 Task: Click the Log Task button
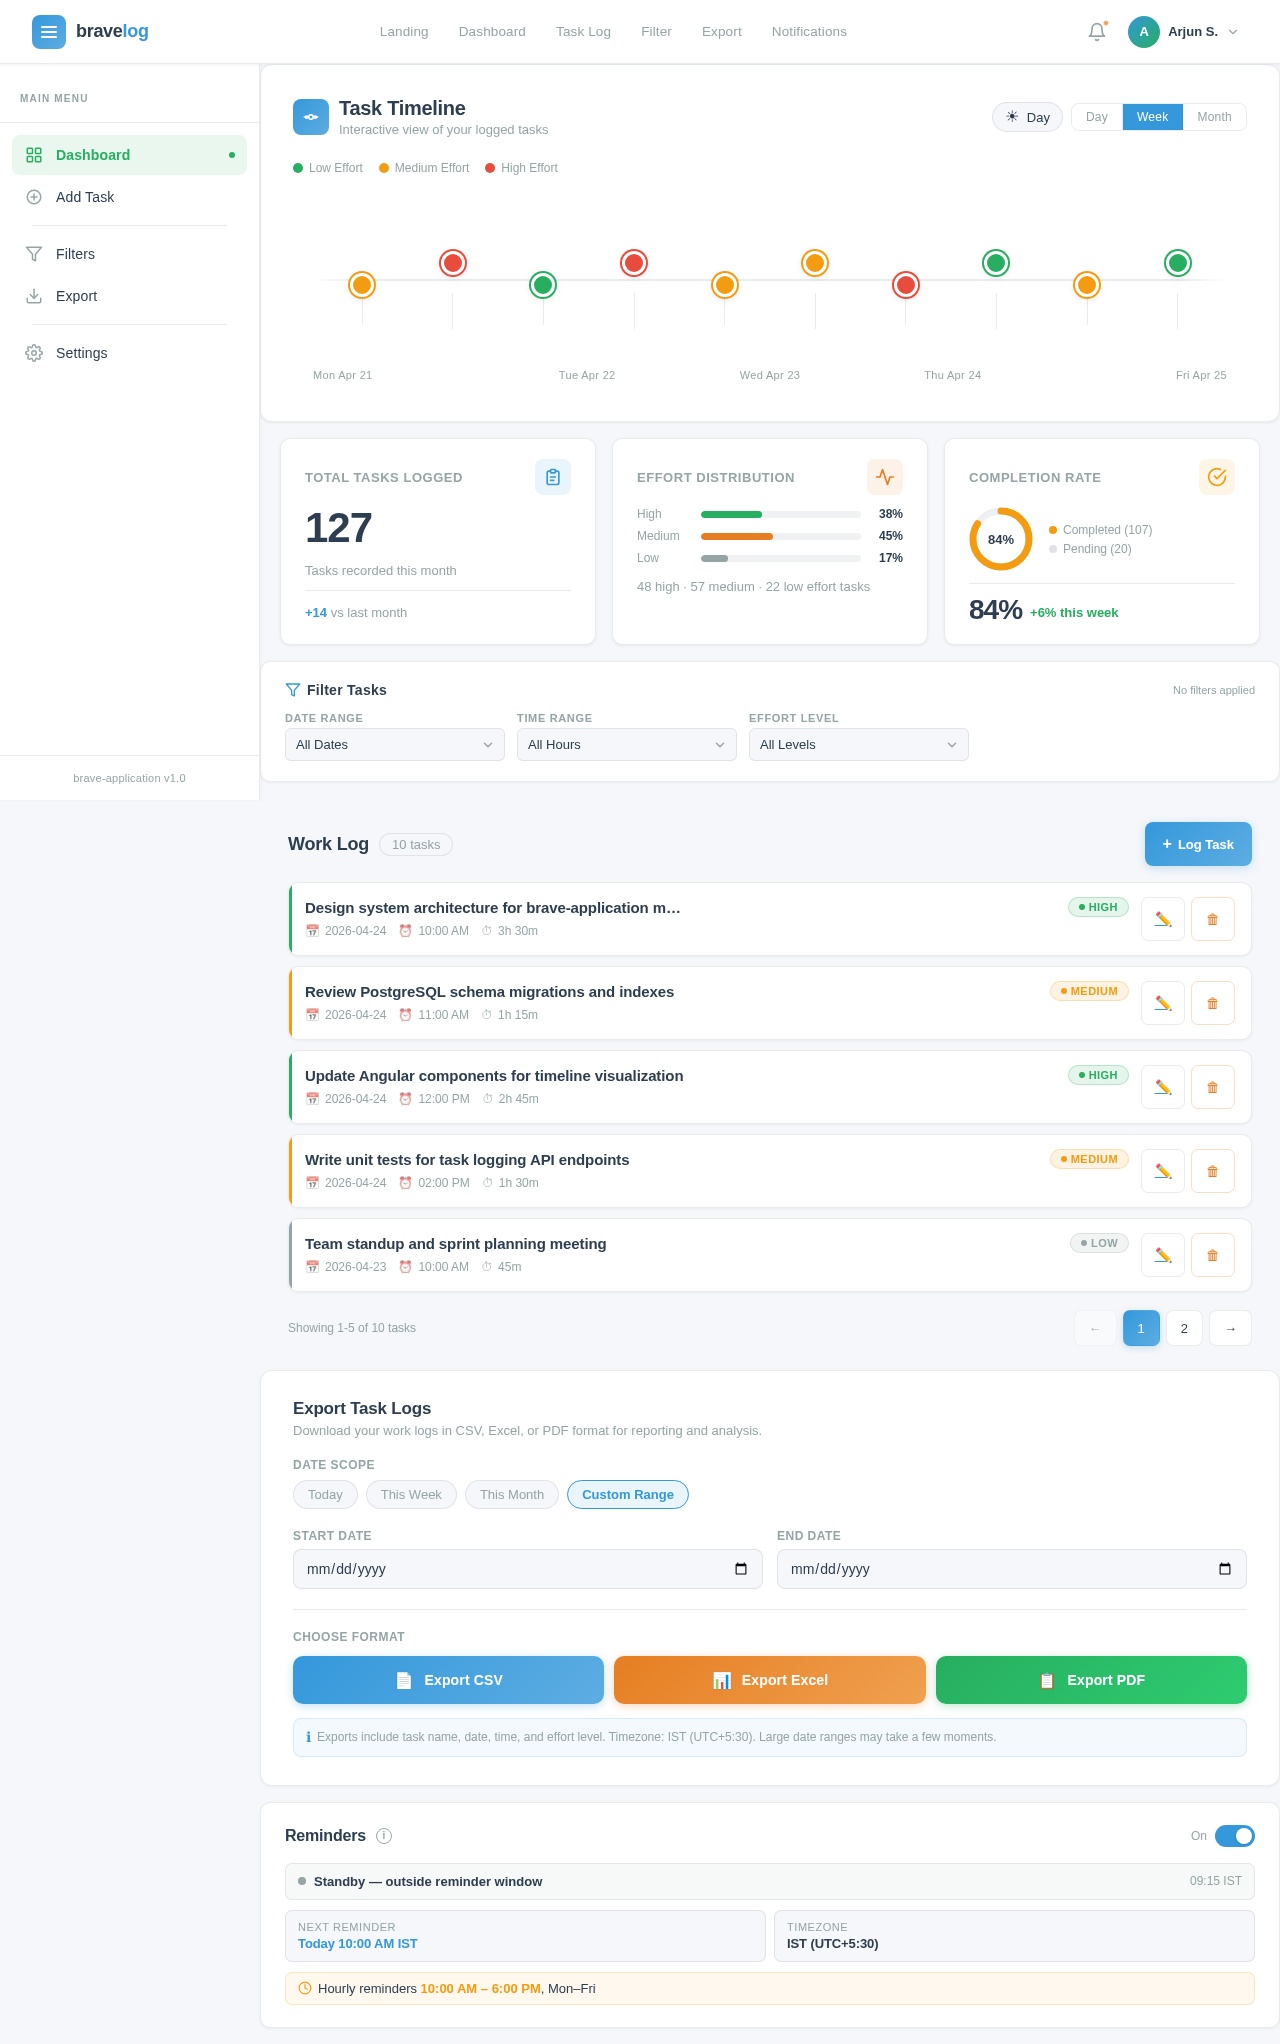[x=1198, y=844]
